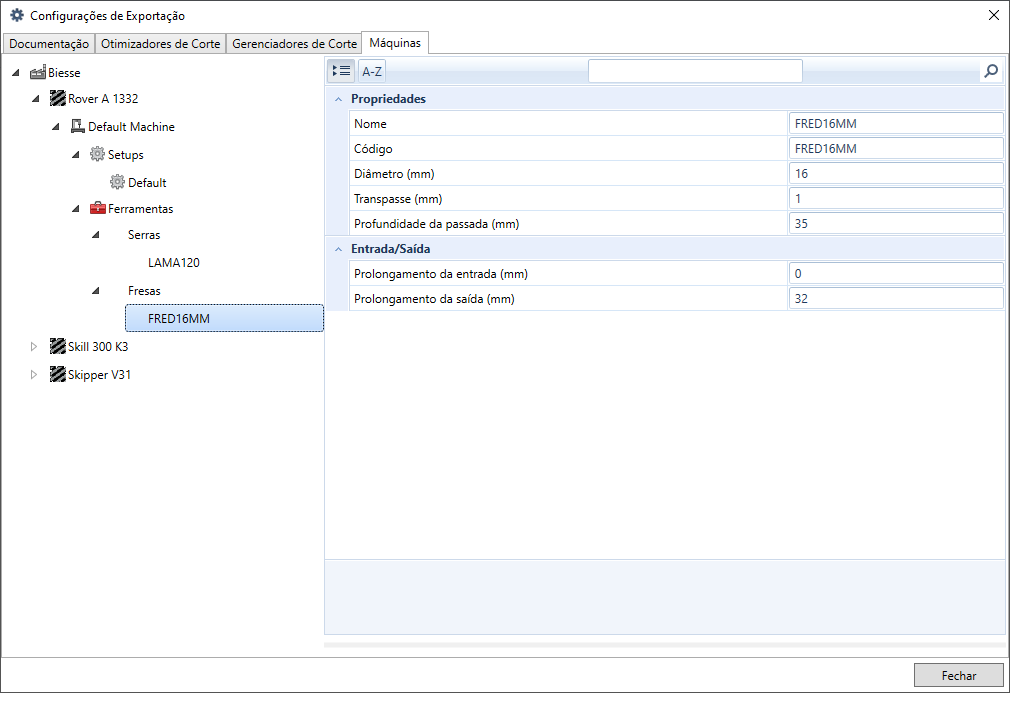Edit the Diâmetro (mm) value
The image size is (1015, 701).
(896, 173)
